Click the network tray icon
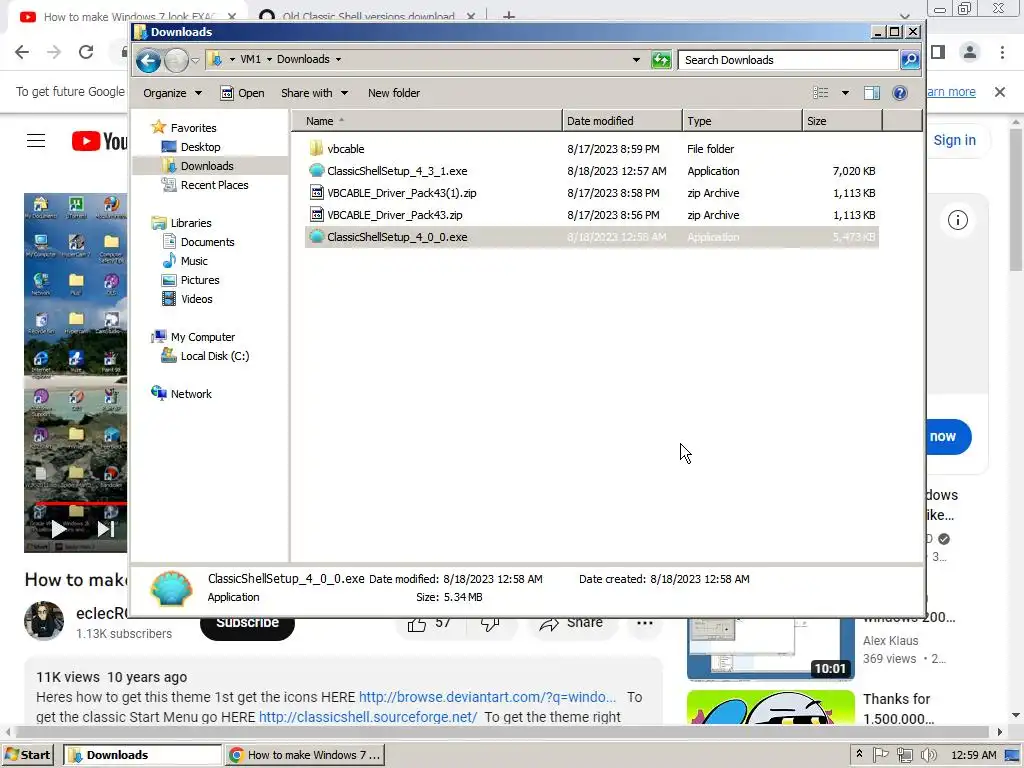1024x768 pixels. point(904,755)
